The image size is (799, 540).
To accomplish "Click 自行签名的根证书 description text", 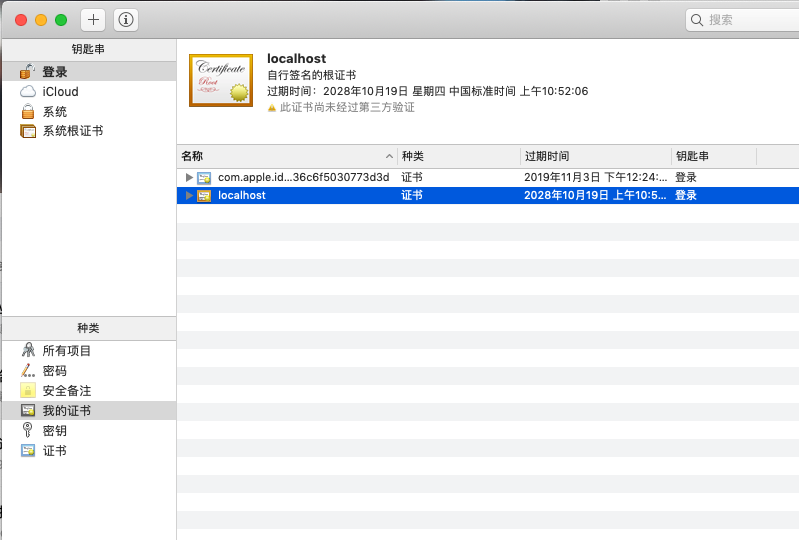I will coord(312,75).
